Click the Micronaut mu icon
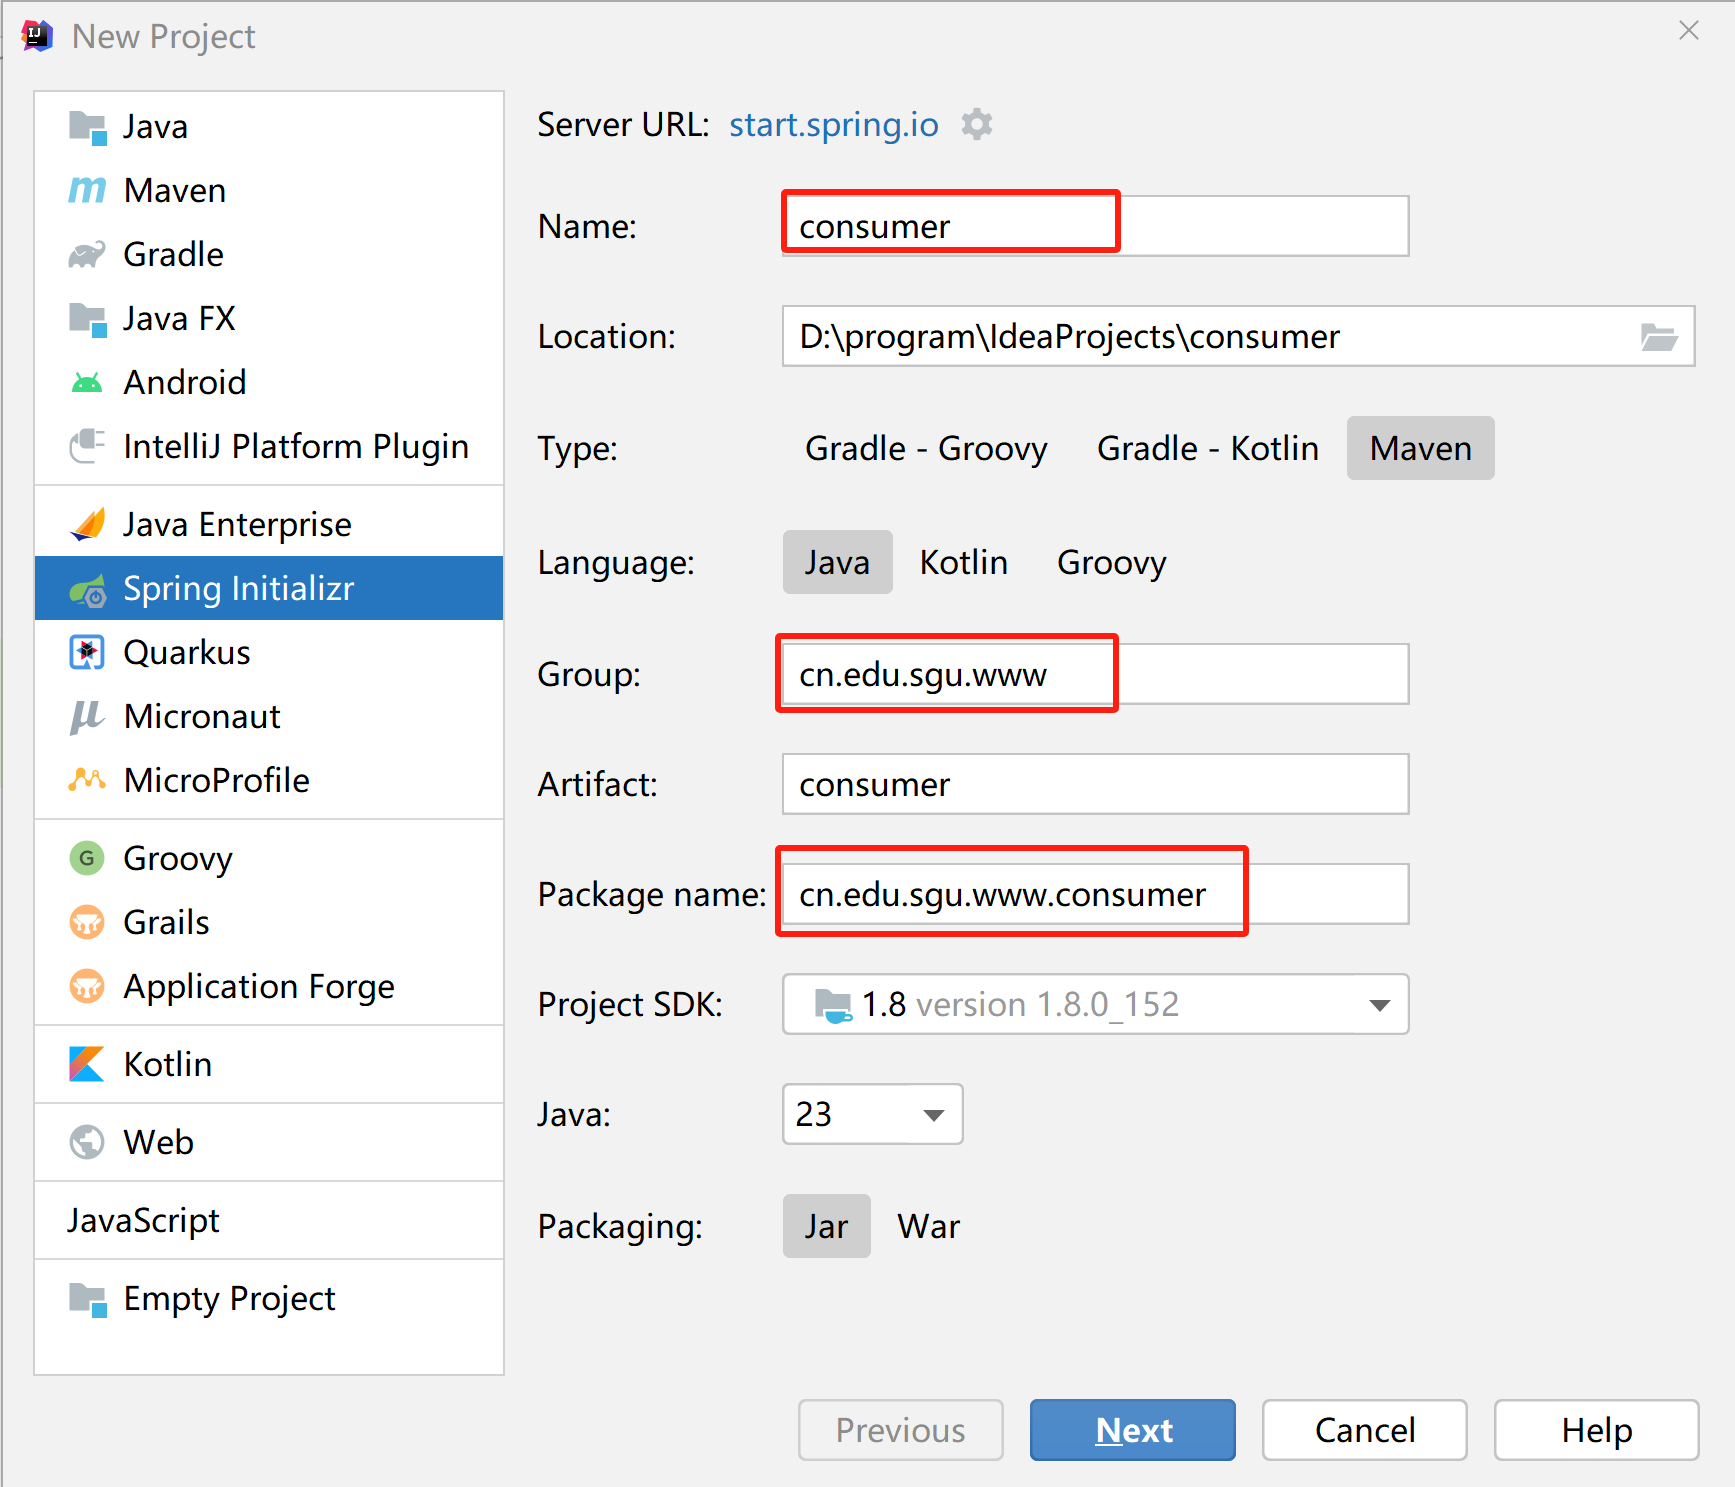The width and height of the screenshot is (1735, 1487). point(87,716)
